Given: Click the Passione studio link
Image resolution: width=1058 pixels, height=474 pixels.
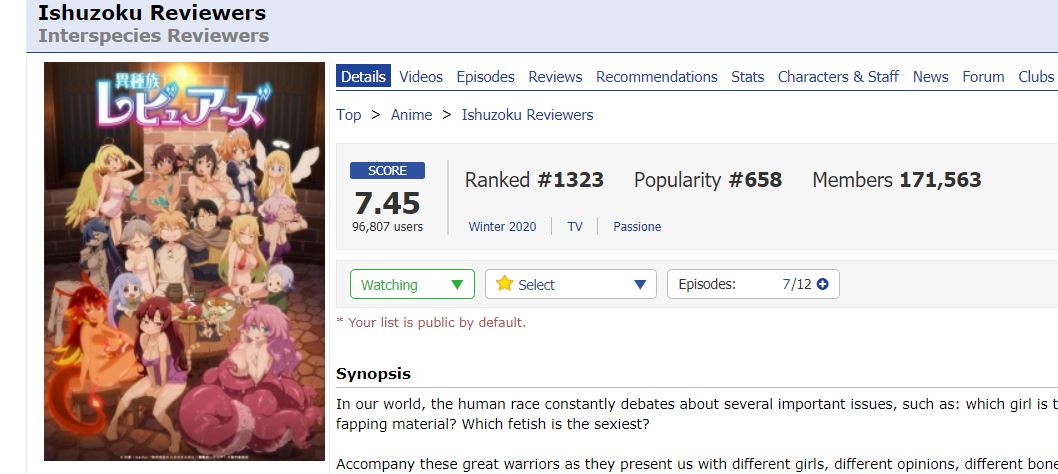Looking at the screenshot, I should [x=637, y=227].
